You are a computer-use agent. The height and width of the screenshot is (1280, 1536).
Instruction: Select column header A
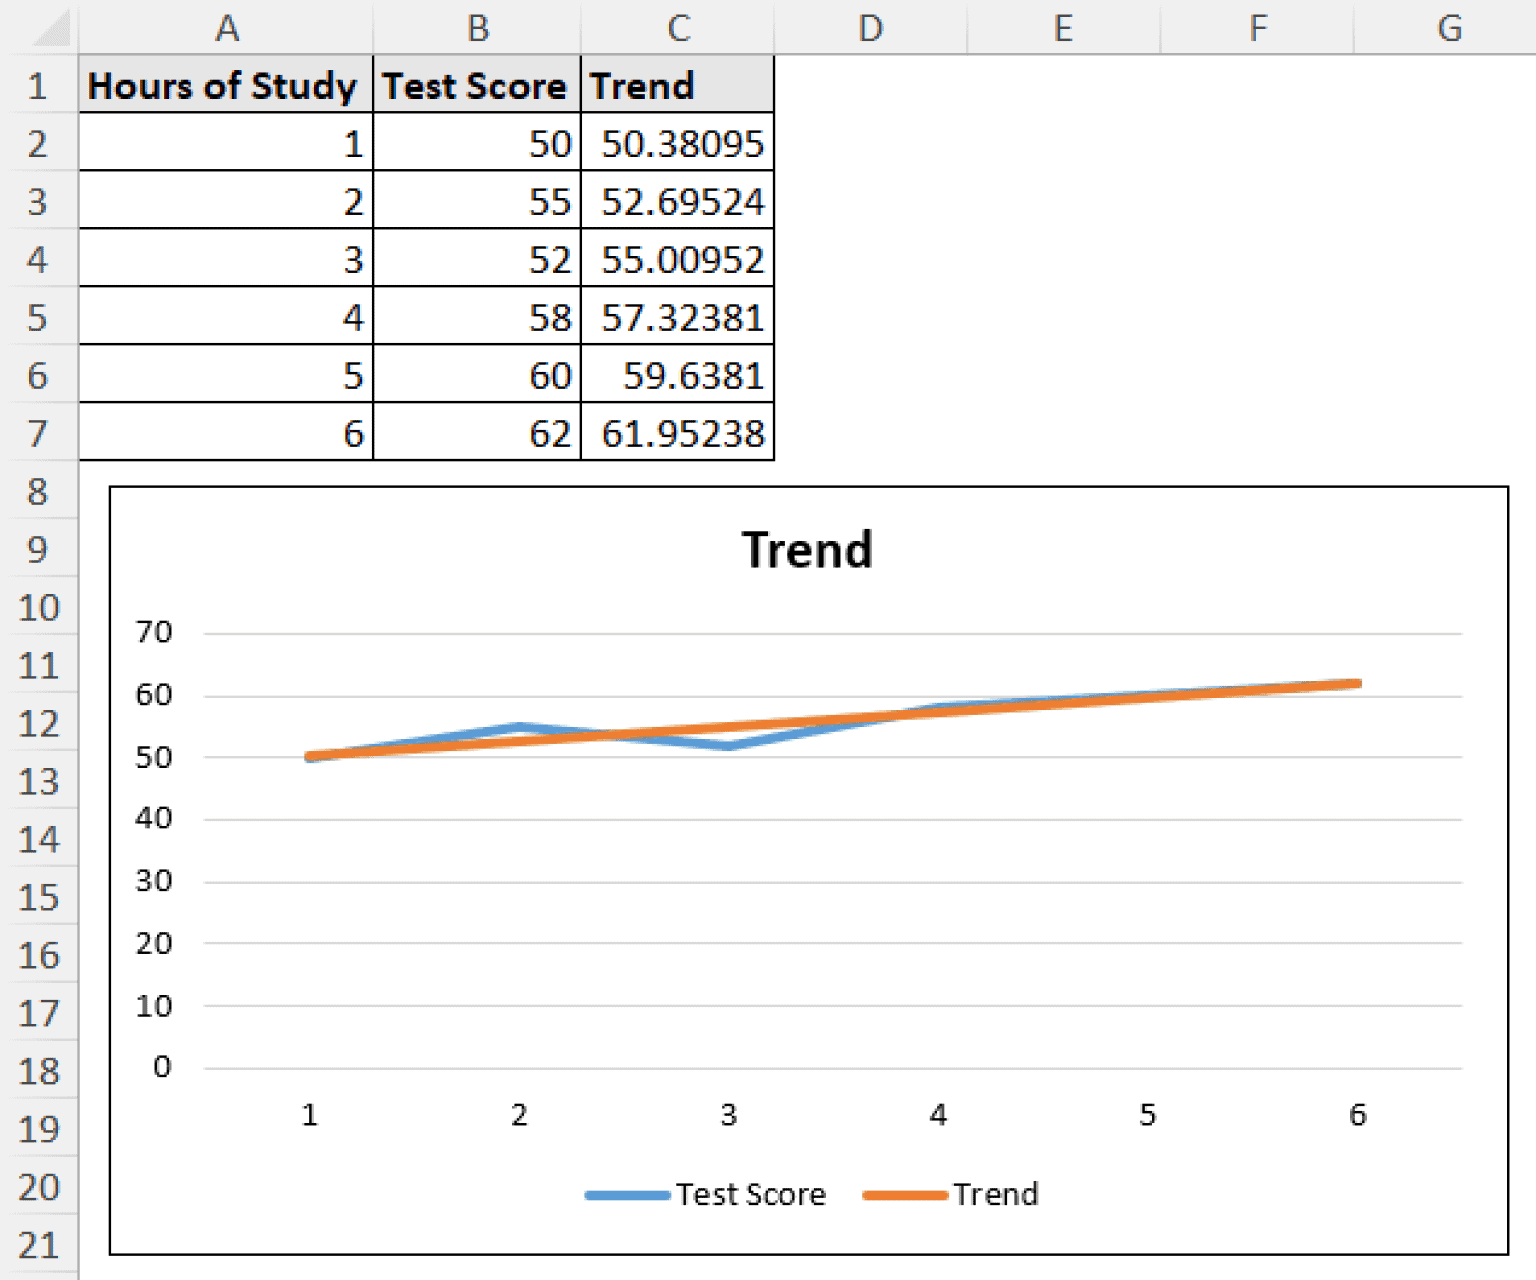(228, 28)
